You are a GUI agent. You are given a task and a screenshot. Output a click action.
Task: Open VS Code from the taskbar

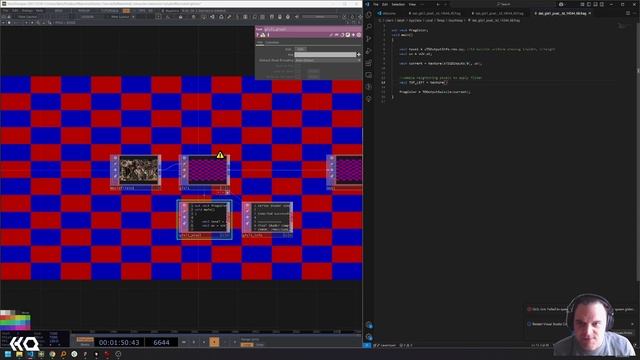click(30, 354)
